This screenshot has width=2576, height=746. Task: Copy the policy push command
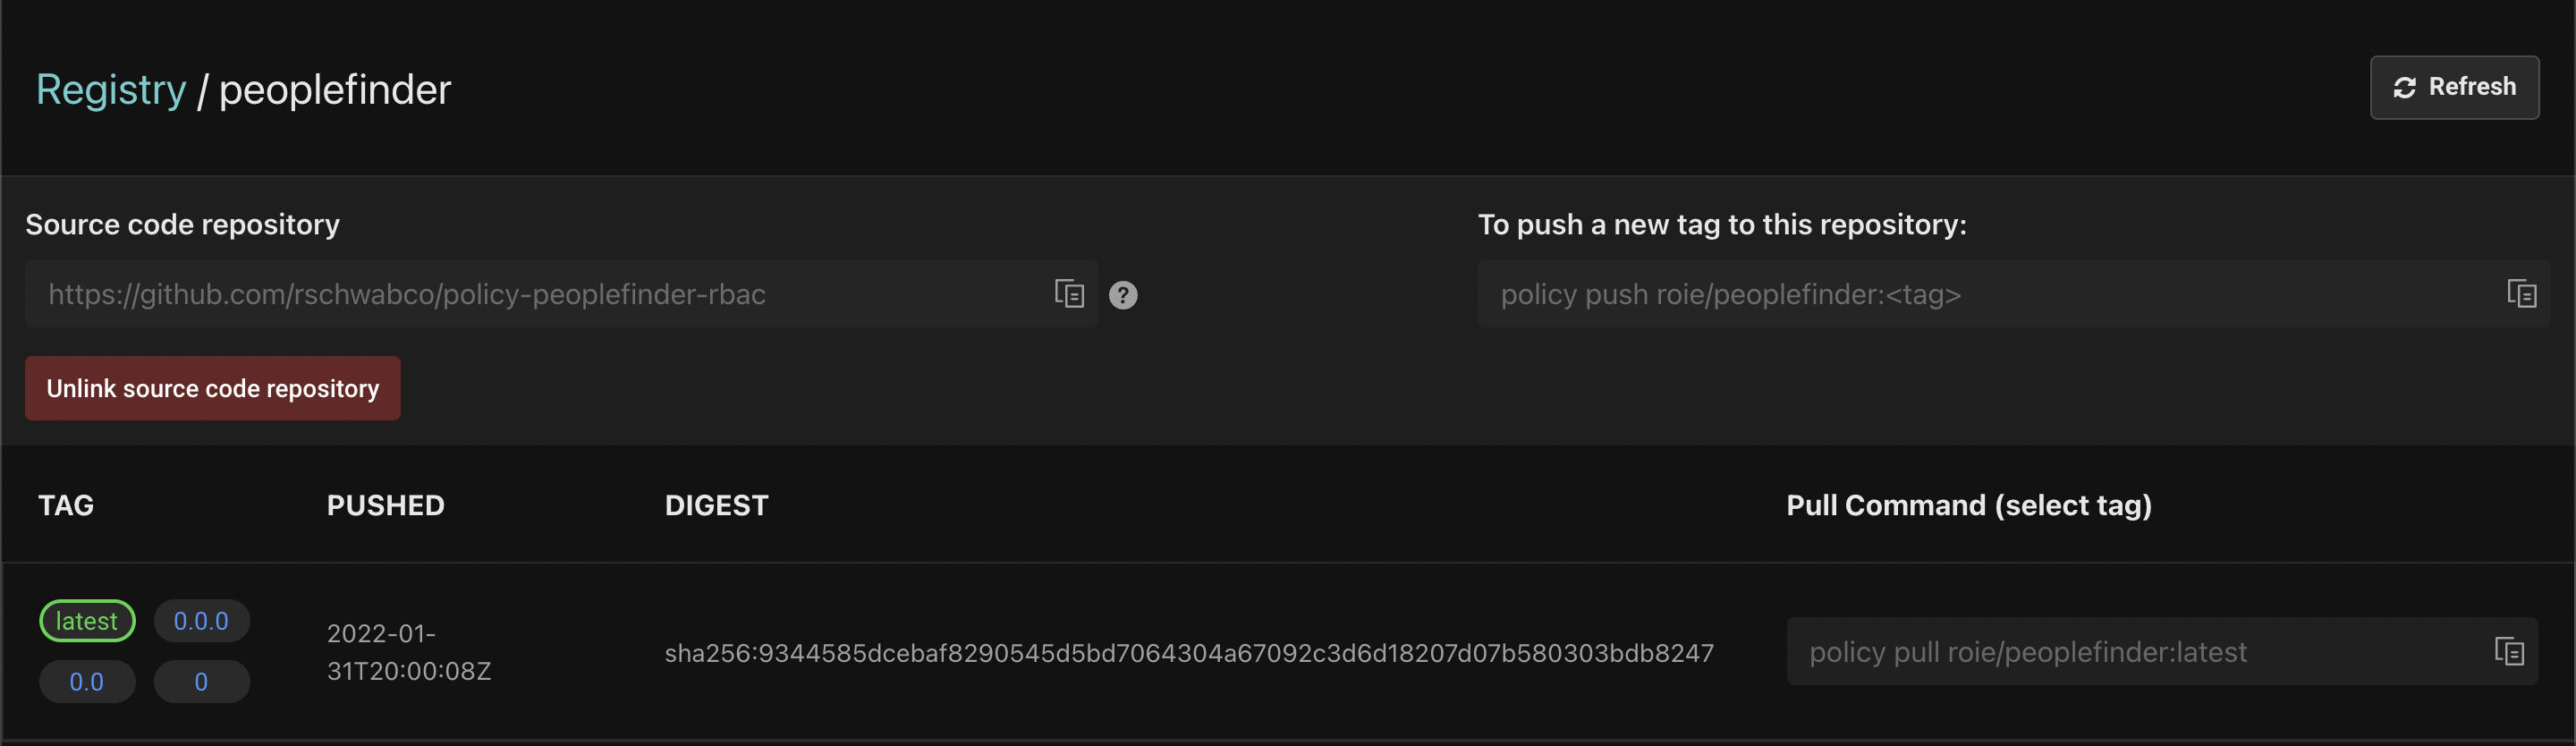[x=2521, y=294]
